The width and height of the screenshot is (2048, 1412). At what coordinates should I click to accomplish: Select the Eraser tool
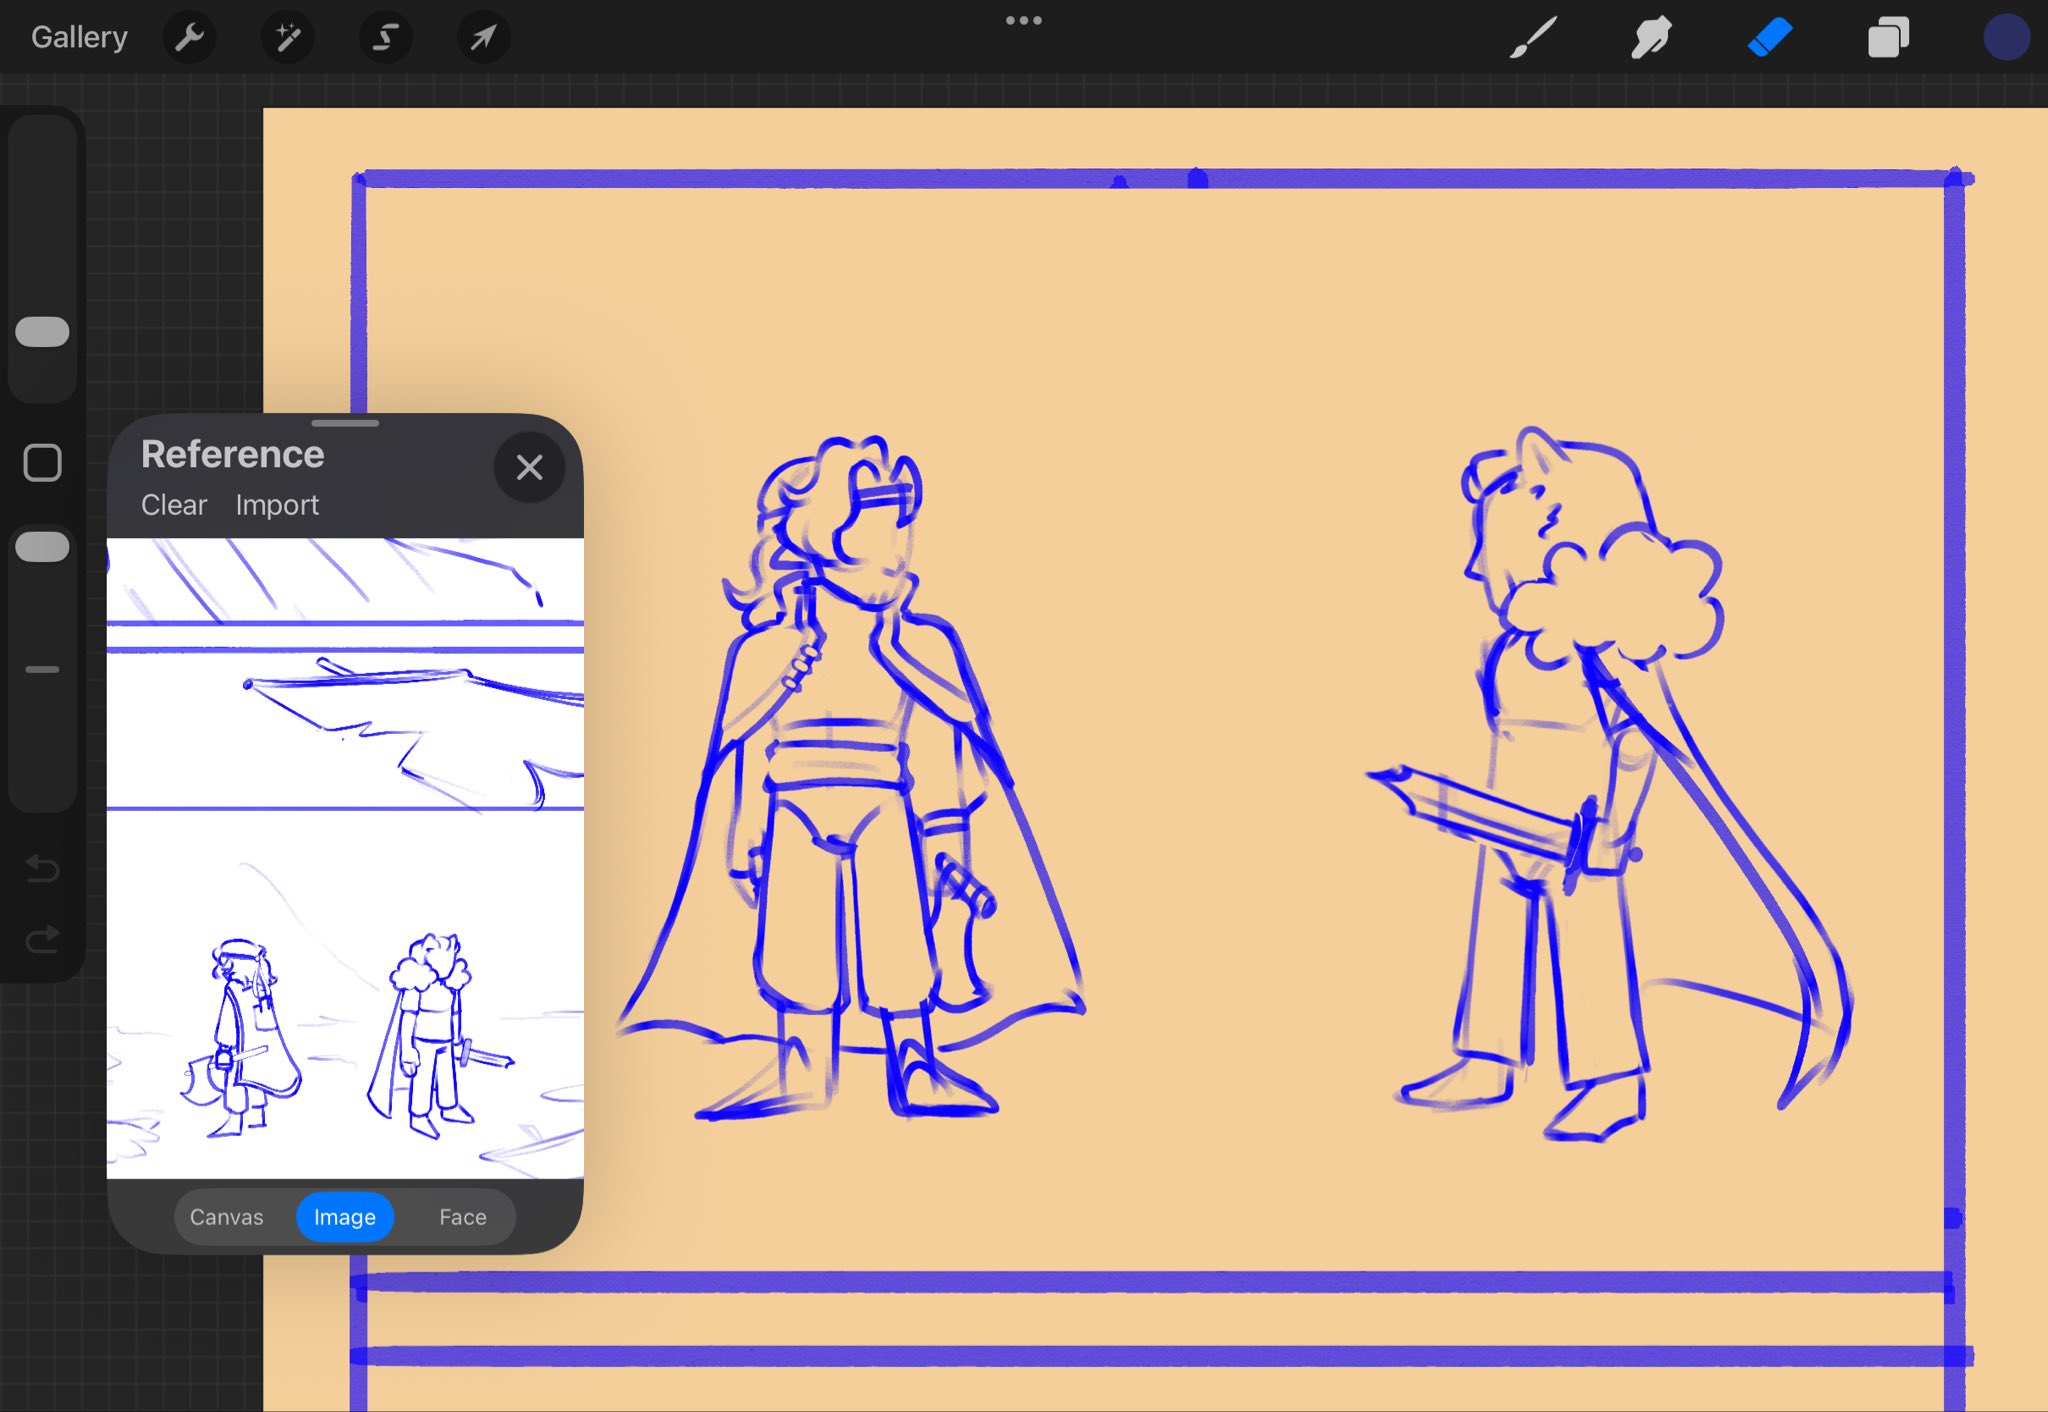click(1769, 38)
